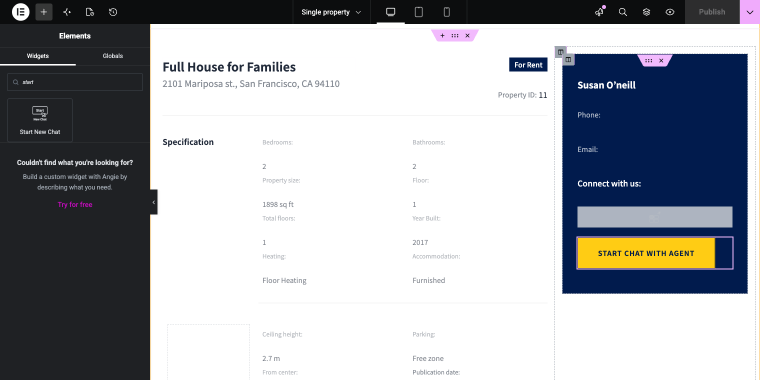Select the Full House for Families heading
This screenshot has width=760, height=380.
coord(229,67)
